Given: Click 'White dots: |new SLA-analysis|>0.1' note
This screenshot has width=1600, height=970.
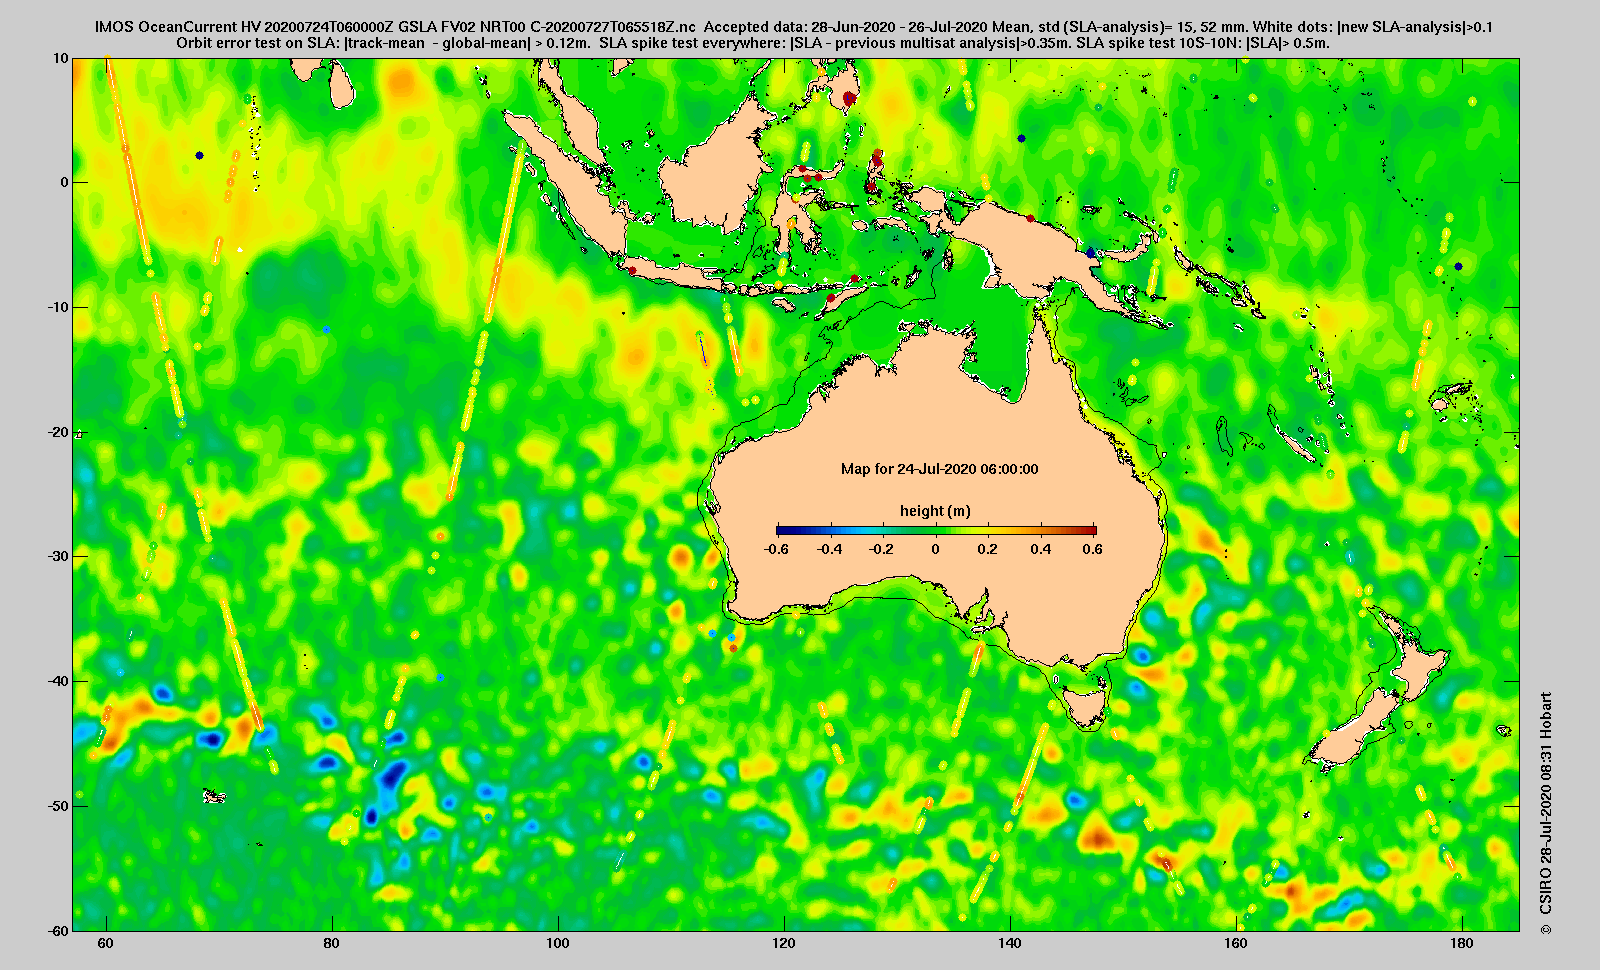Looking at the screenshot, I should click(1370, 27).
